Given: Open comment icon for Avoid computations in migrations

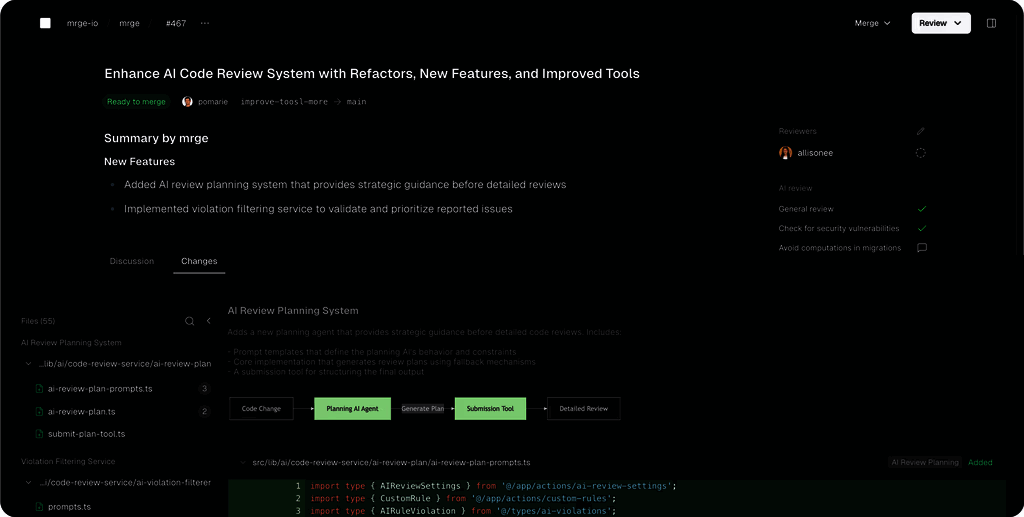Looking at the screenshot, I should pos(922,248).
